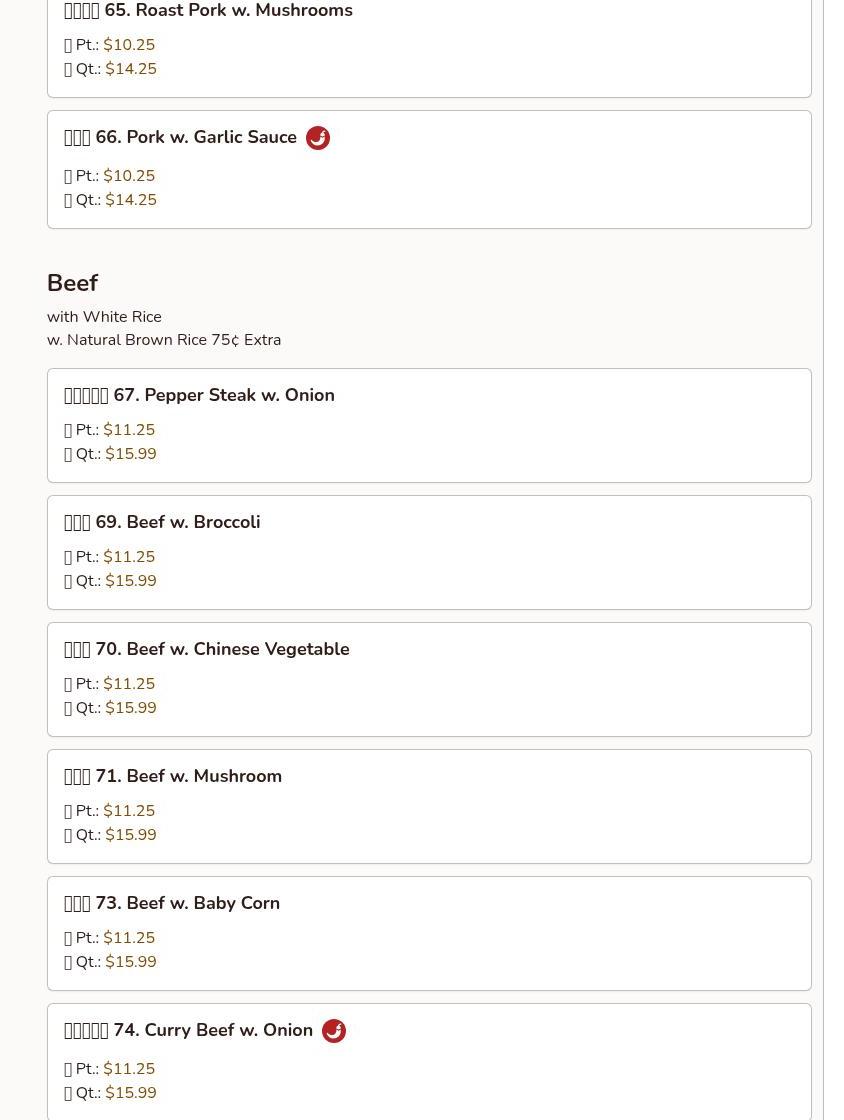The image size is (844, 1120).
Task: Click the quart price of Beef w. Chinese Vegetable
Action: 131,708
